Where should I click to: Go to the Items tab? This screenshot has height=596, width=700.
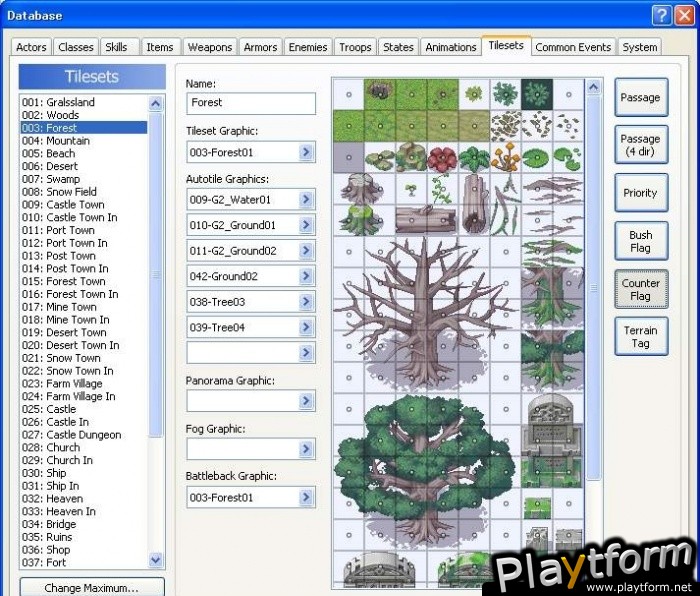coord(160,47)
